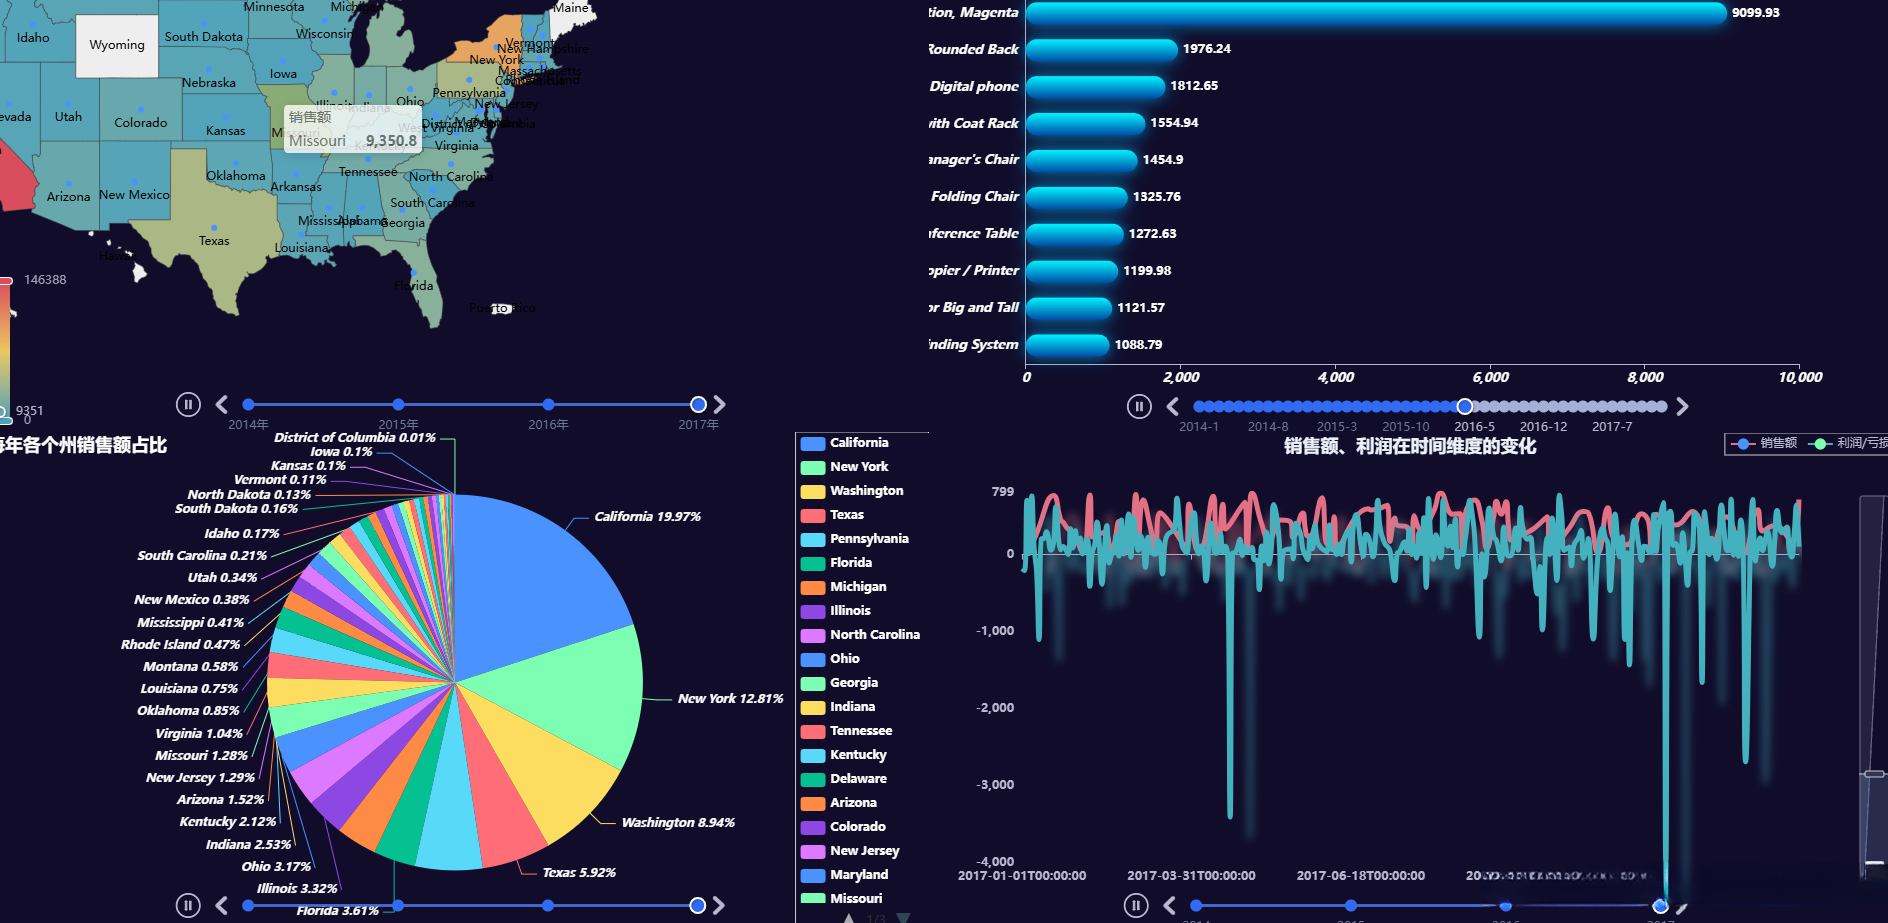Hide Texas slice via legend entry
The image size is (1888, 923).
pyautogui.click(x=832, y=515)
